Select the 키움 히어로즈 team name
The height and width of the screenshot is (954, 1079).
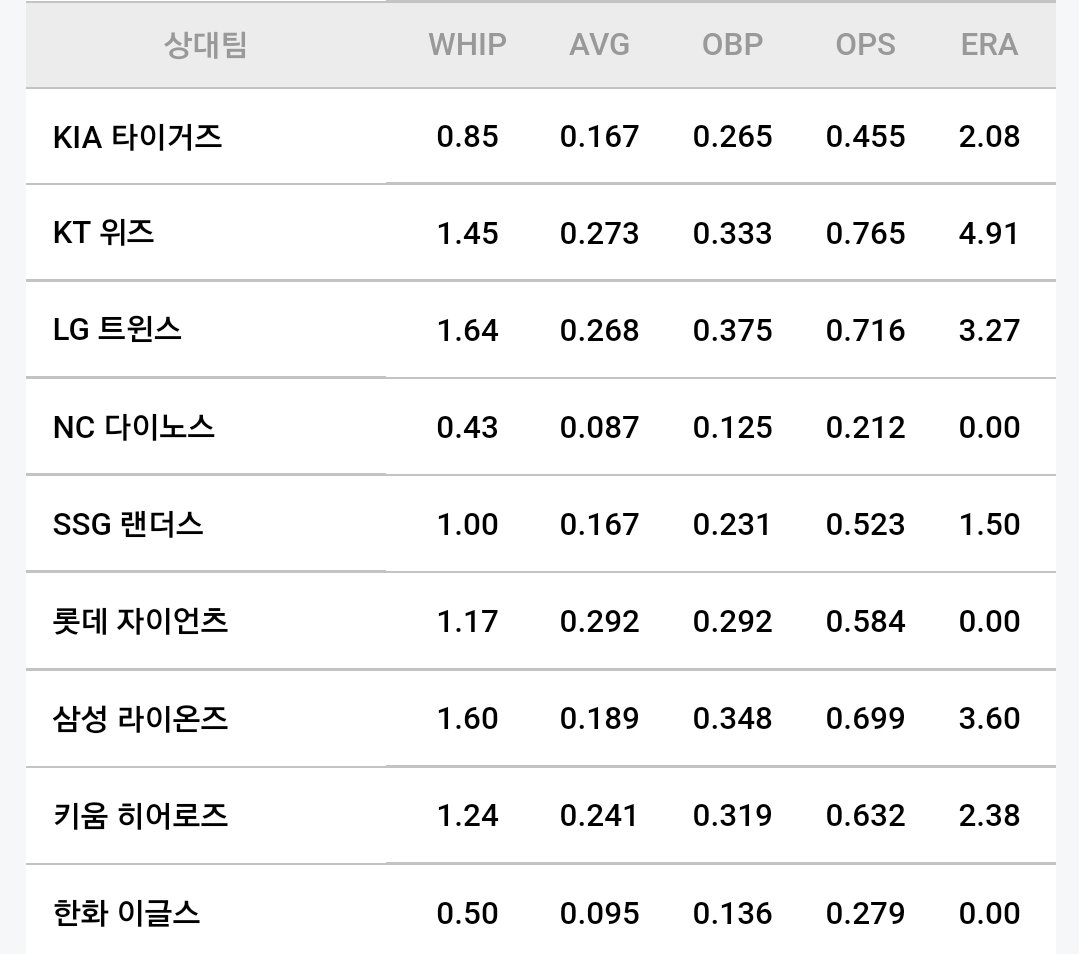click(140, 816)
